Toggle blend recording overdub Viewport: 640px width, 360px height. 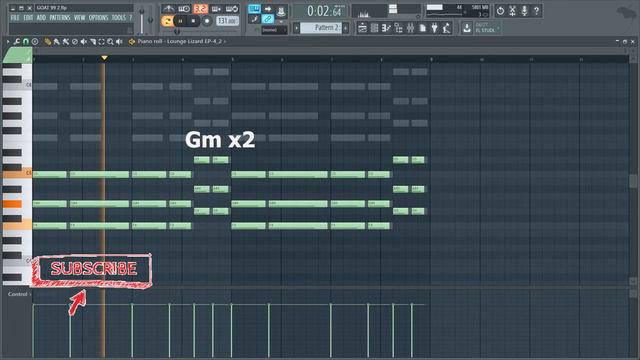pyautogui.click(x=216, y=9)
